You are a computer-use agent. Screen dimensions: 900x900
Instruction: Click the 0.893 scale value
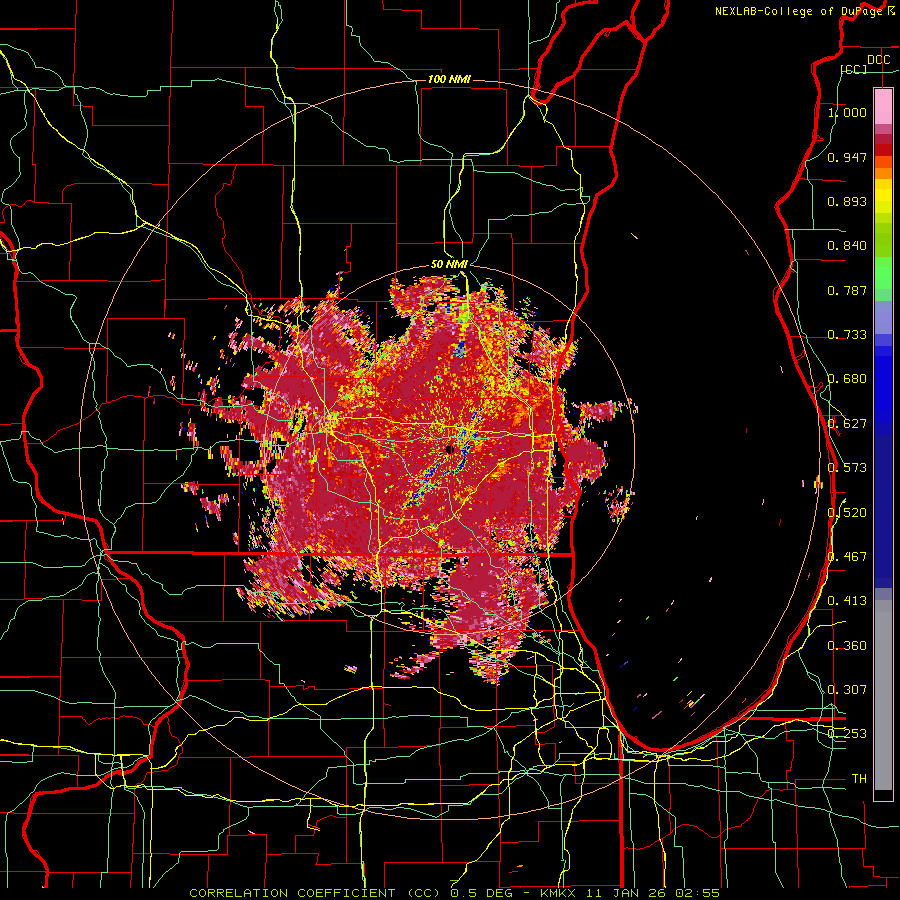click(847, 201)
